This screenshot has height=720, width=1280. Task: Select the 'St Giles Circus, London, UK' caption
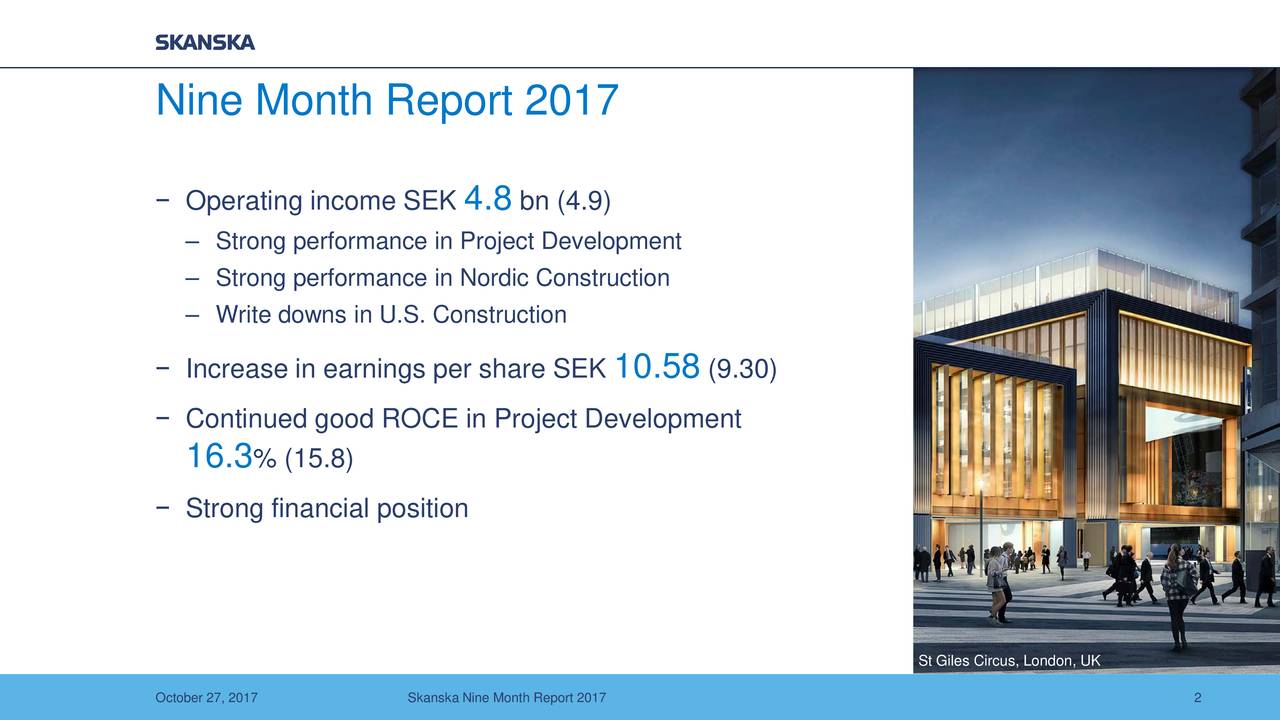pyautogui.click(x=1009, y=661)
